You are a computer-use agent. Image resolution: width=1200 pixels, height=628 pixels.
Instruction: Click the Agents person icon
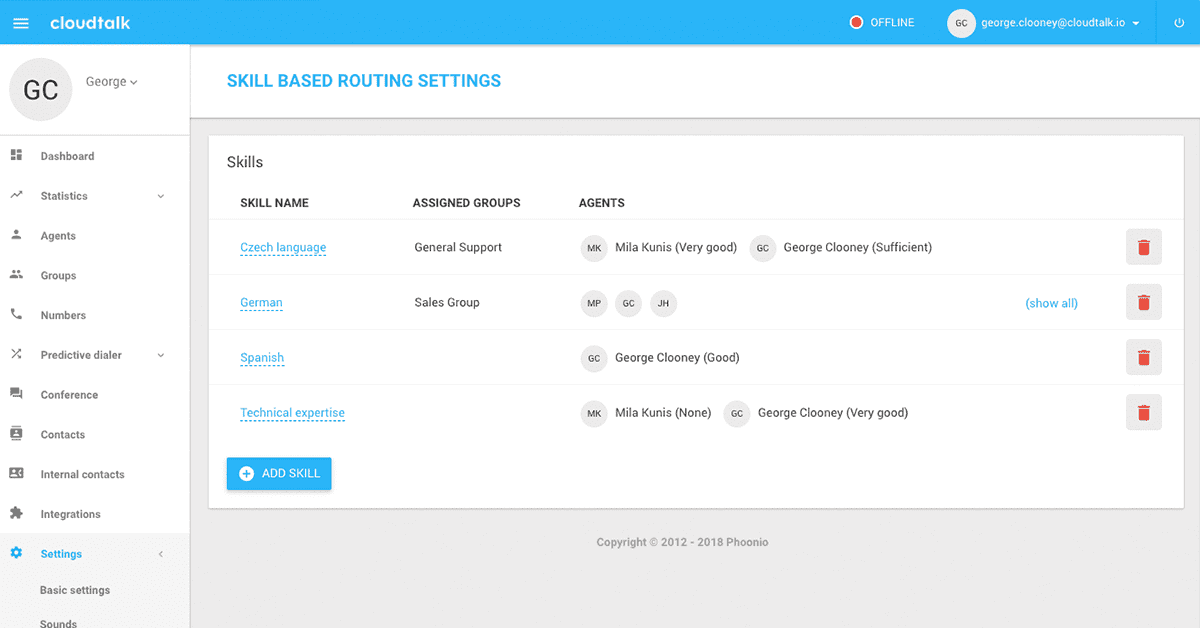(x=16, y=235)
